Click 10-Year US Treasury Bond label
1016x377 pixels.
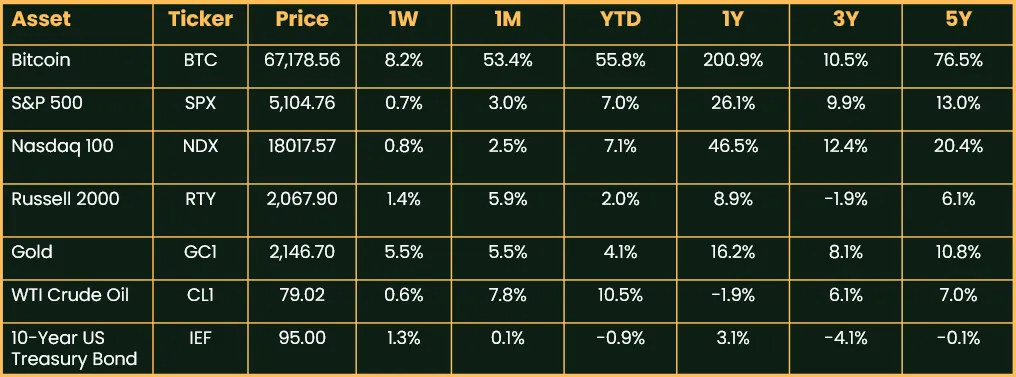pyautogui.click(x=74, y=348)
